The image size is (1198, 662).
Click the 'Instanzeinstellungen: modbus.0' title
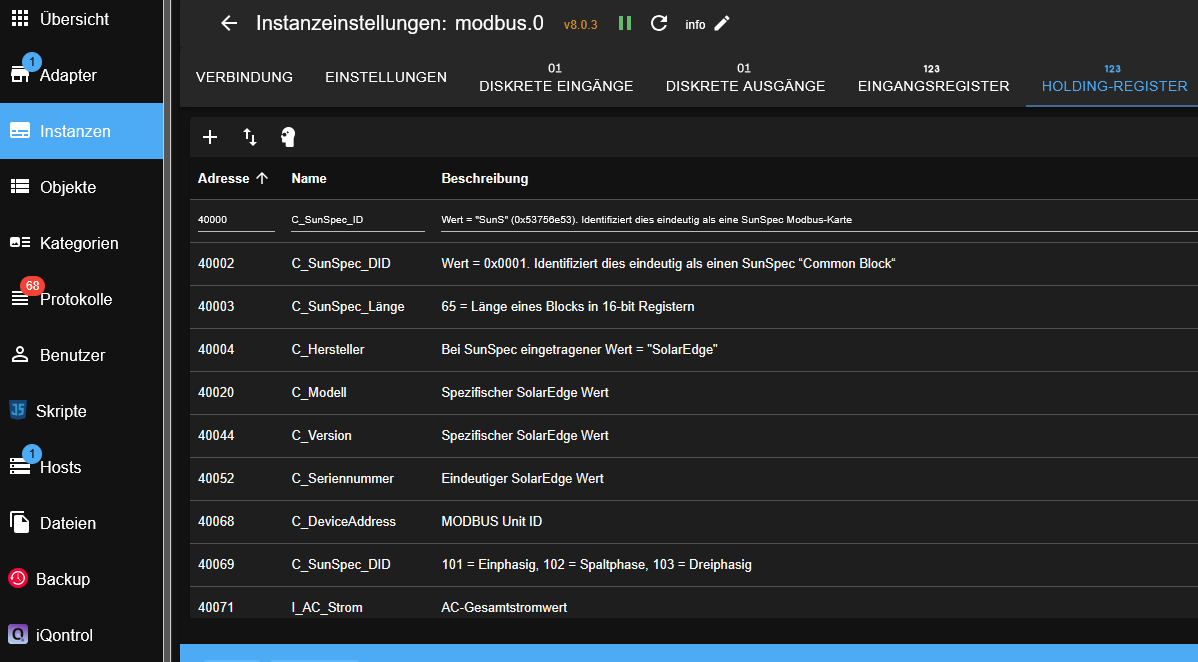(x=400, y=23)
